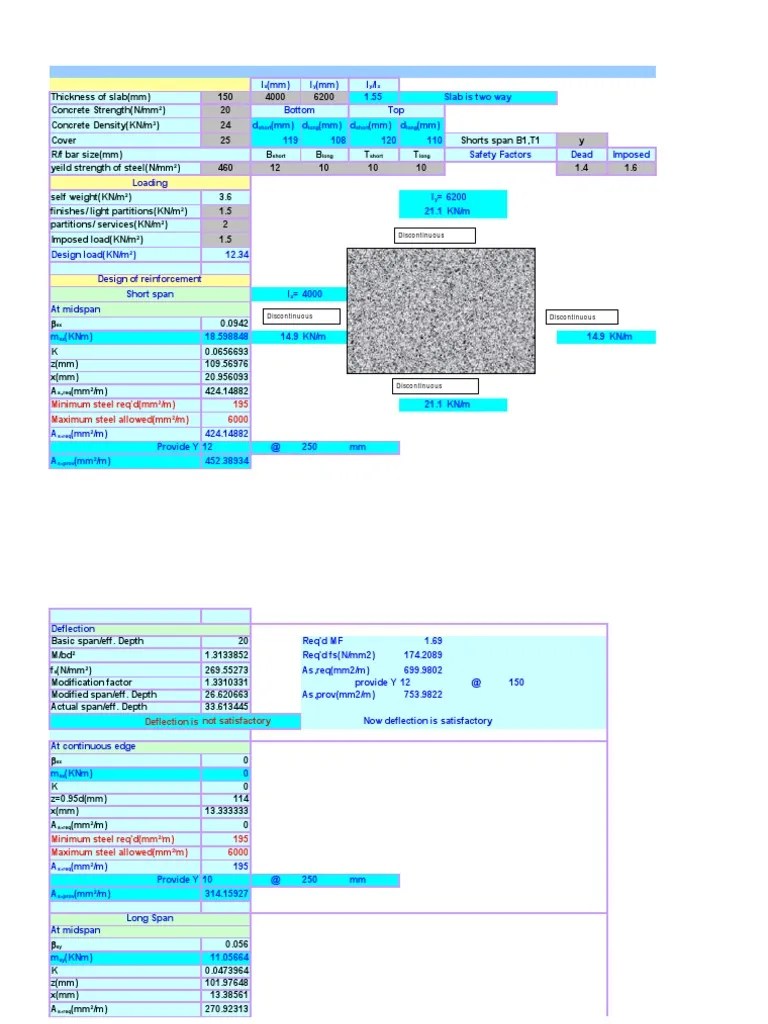This screenshot has width=768, height=1024.
Task: Select the self weight value 3.6
Action: 225,197
